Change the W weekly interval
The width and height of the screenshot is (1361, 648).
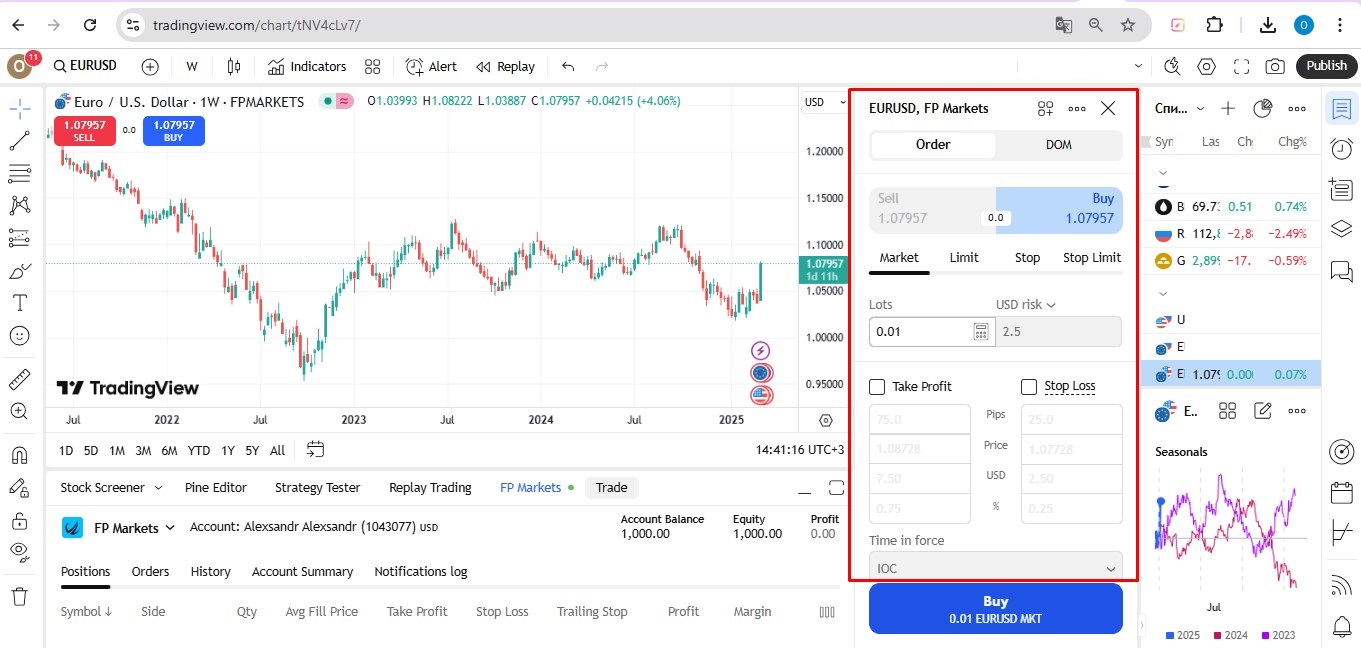point(192,66)
